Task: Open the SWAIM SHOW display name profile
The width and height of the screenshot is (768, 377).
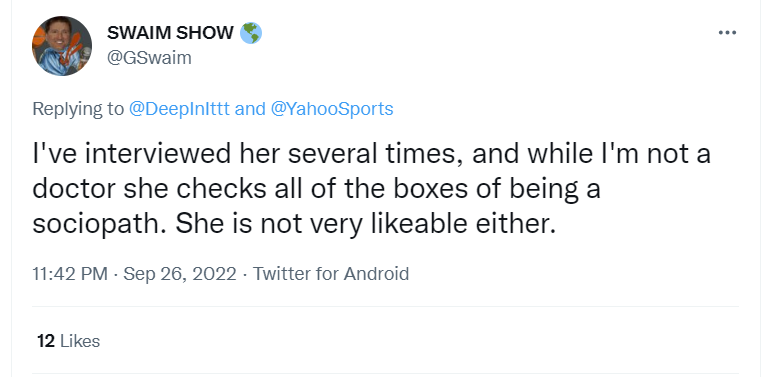Action: 170,33
